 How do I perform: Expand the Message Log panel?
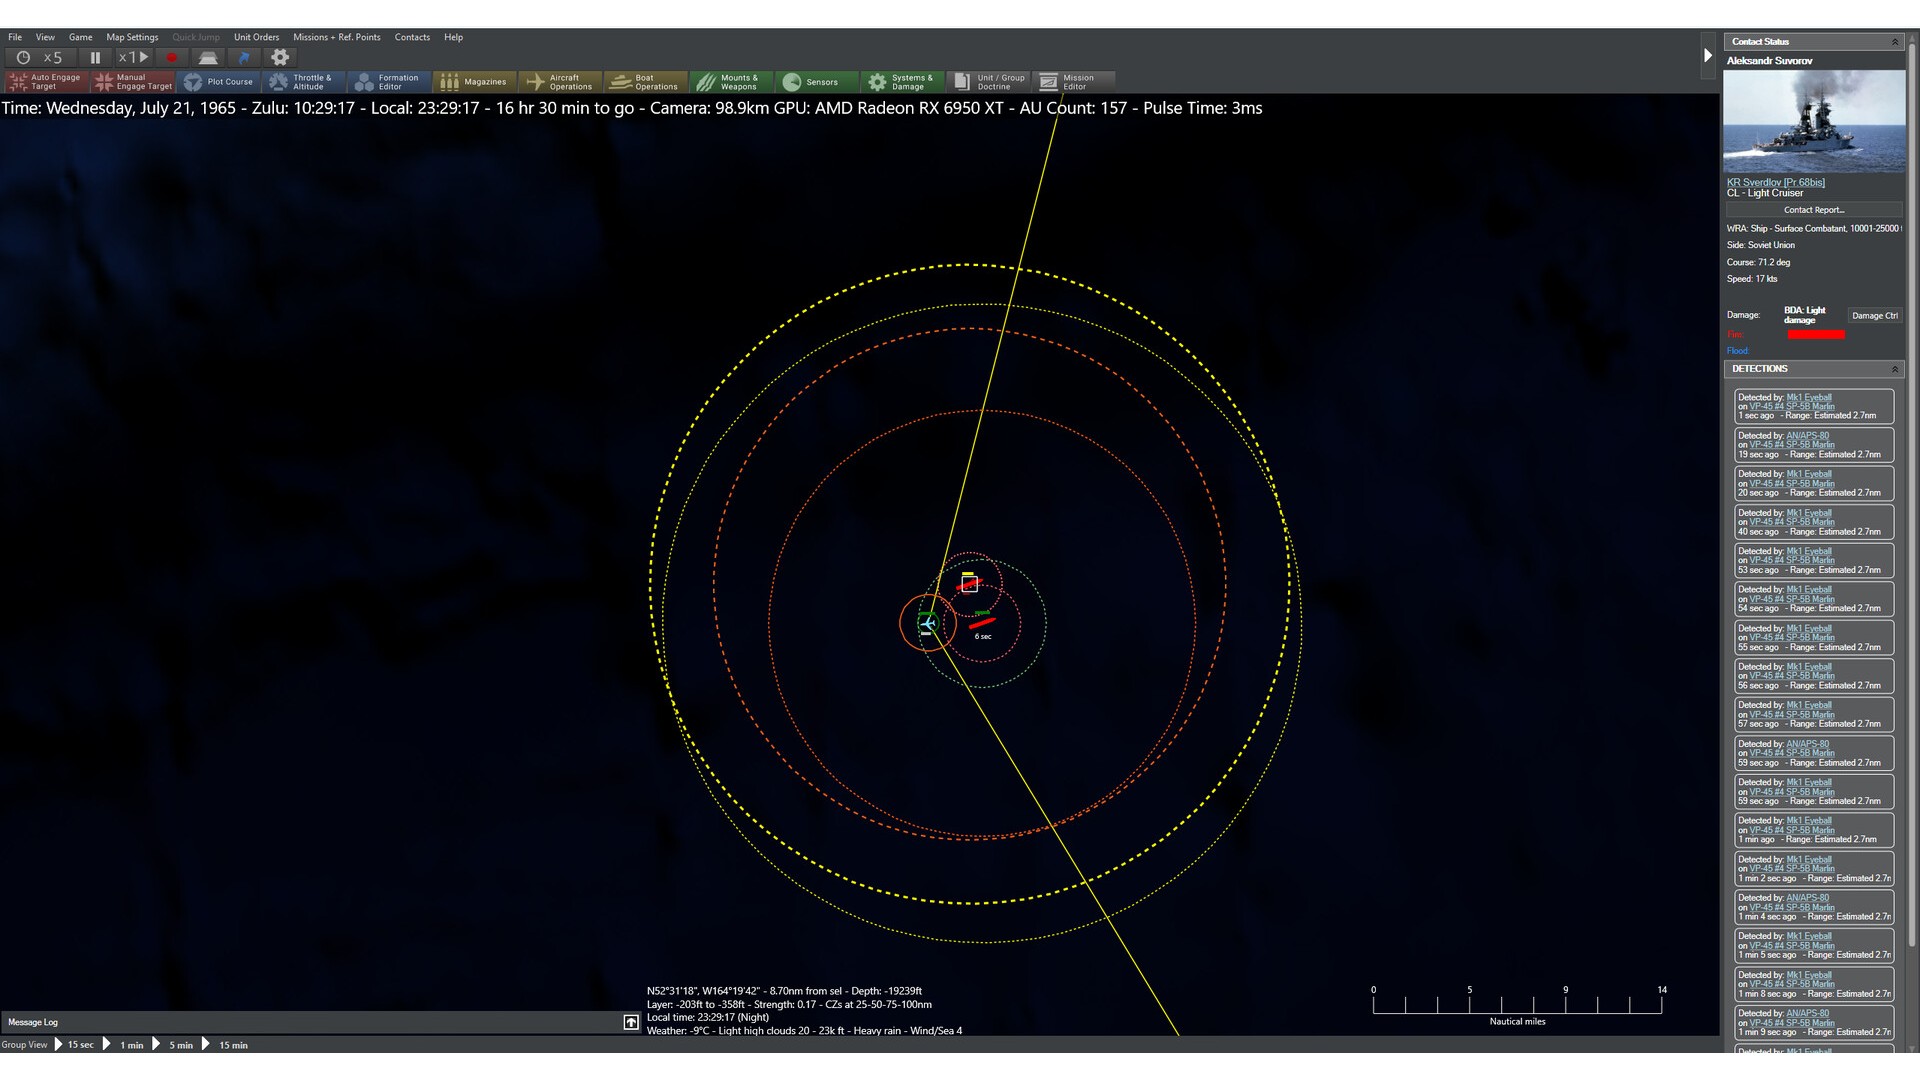tap(631, 1022)
